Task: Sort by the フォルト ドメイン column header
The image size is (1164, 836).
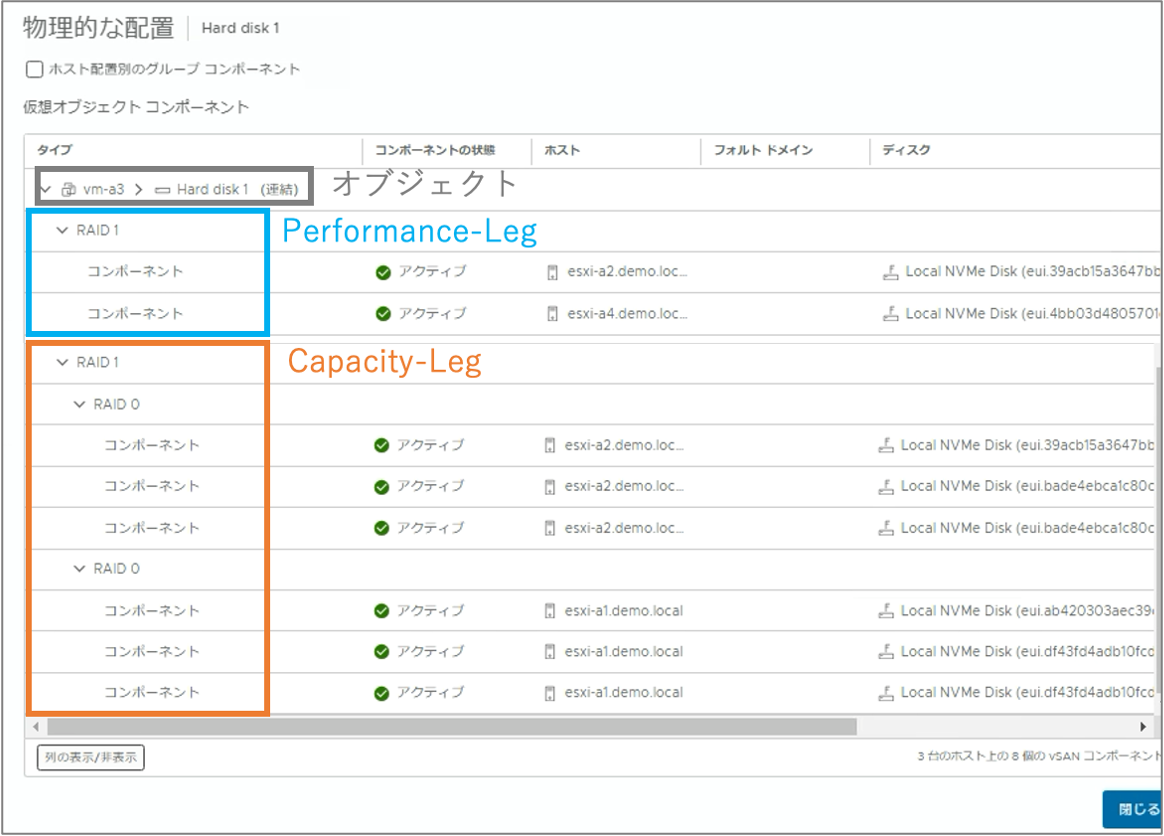Action: pyautogui.click(x=763, y=150)
